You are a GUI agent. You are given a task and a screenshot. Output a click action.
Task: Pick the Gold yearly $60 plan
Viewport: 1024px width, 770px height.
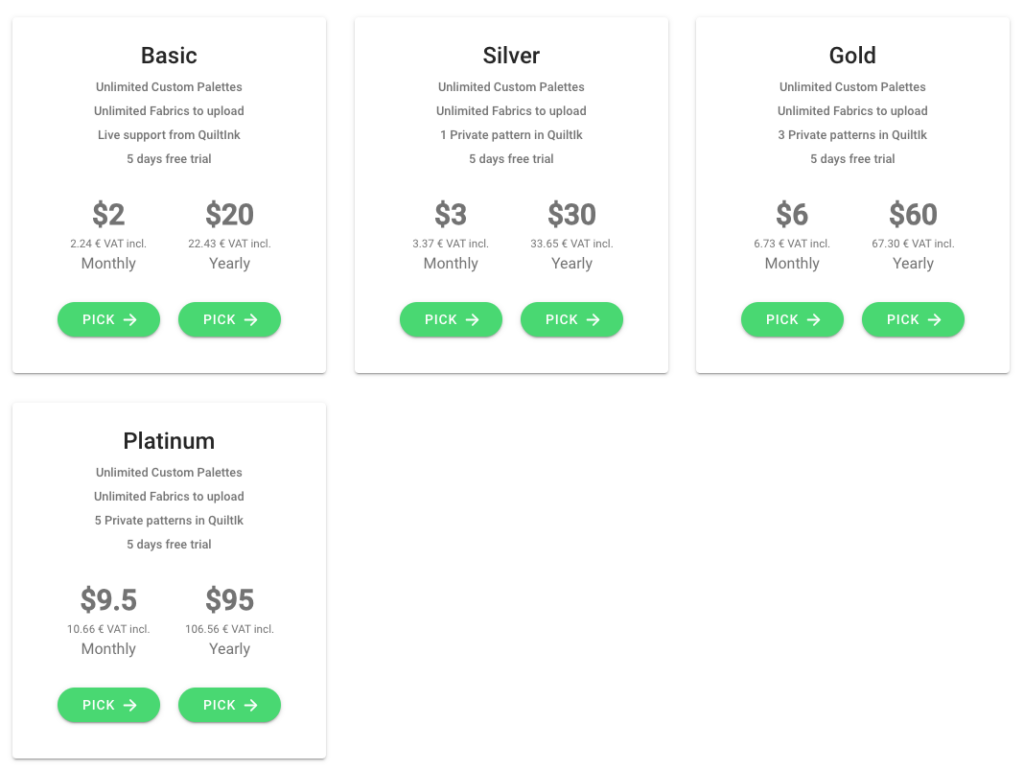(913, 319)
